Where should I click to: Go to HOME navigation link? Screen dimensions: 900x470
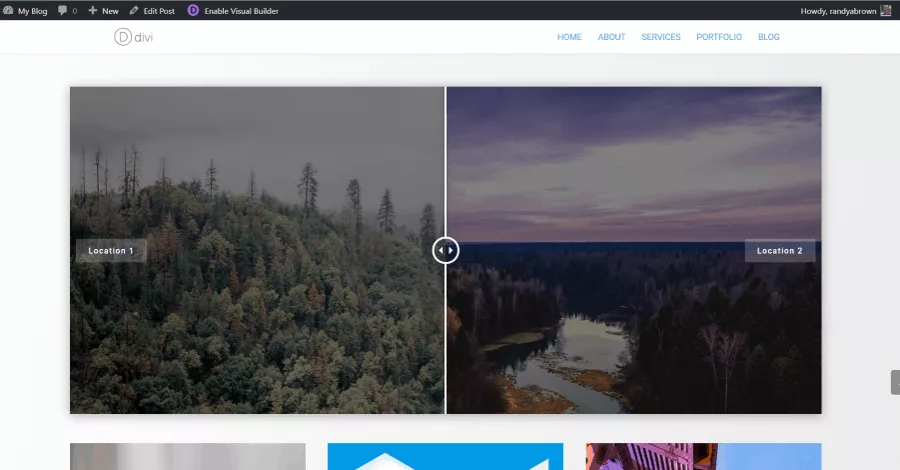569,37
